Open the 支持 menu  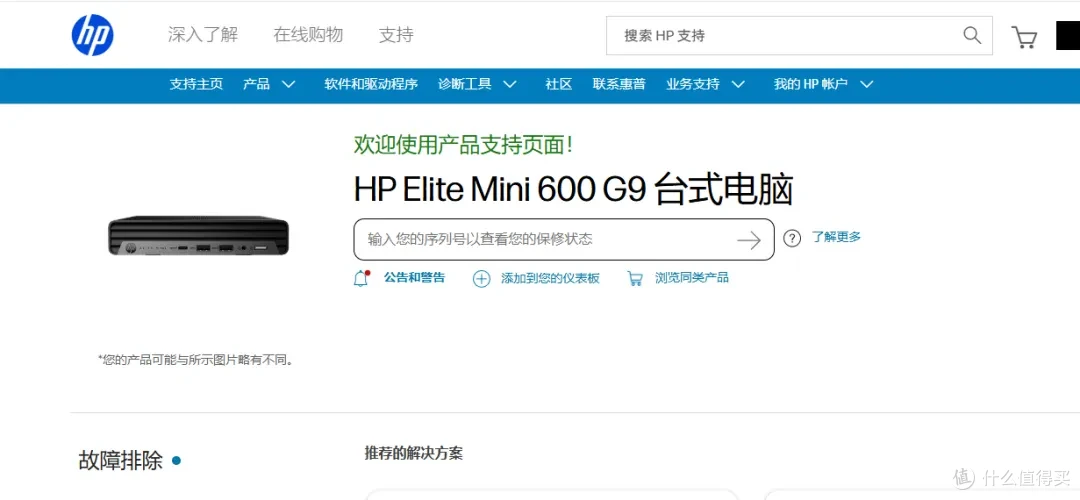(396, 35)
